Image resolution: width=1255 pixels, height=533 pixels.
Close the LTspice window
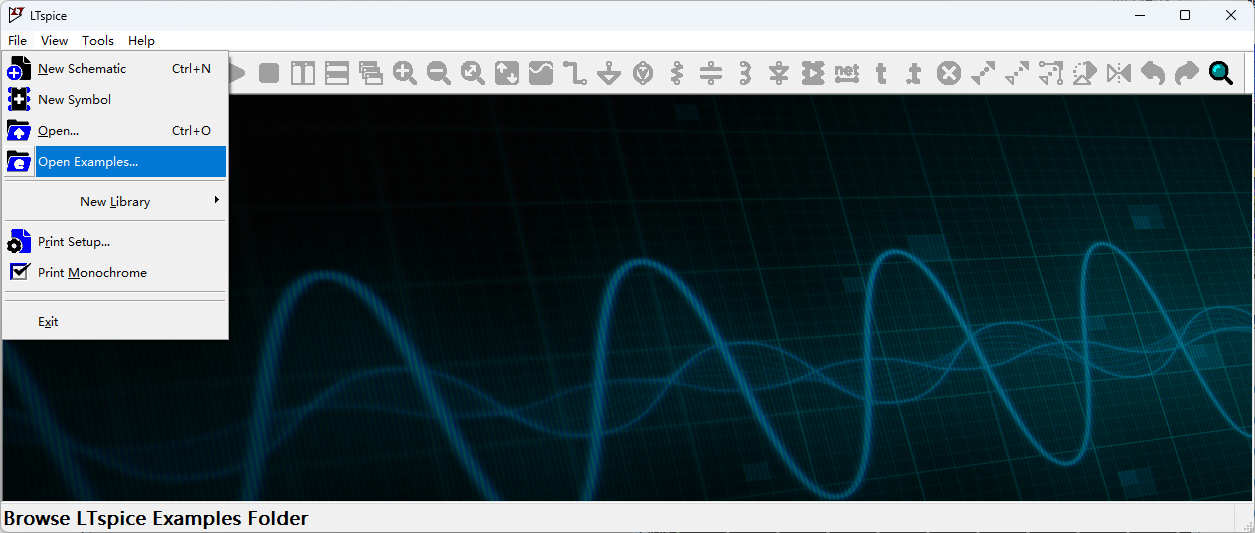point(1231,15)
